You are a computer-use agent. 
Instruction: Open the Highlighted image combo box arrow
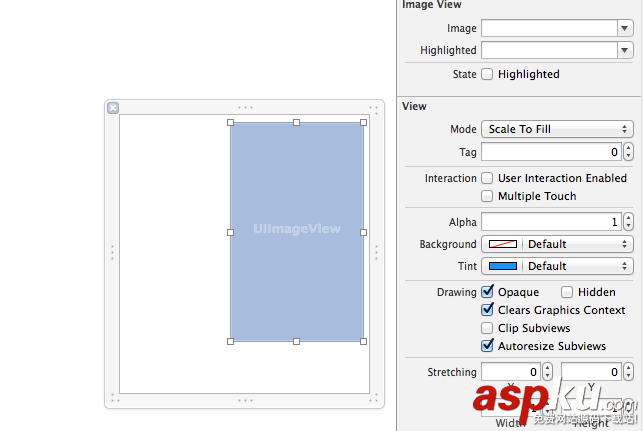tap(625, 50)
